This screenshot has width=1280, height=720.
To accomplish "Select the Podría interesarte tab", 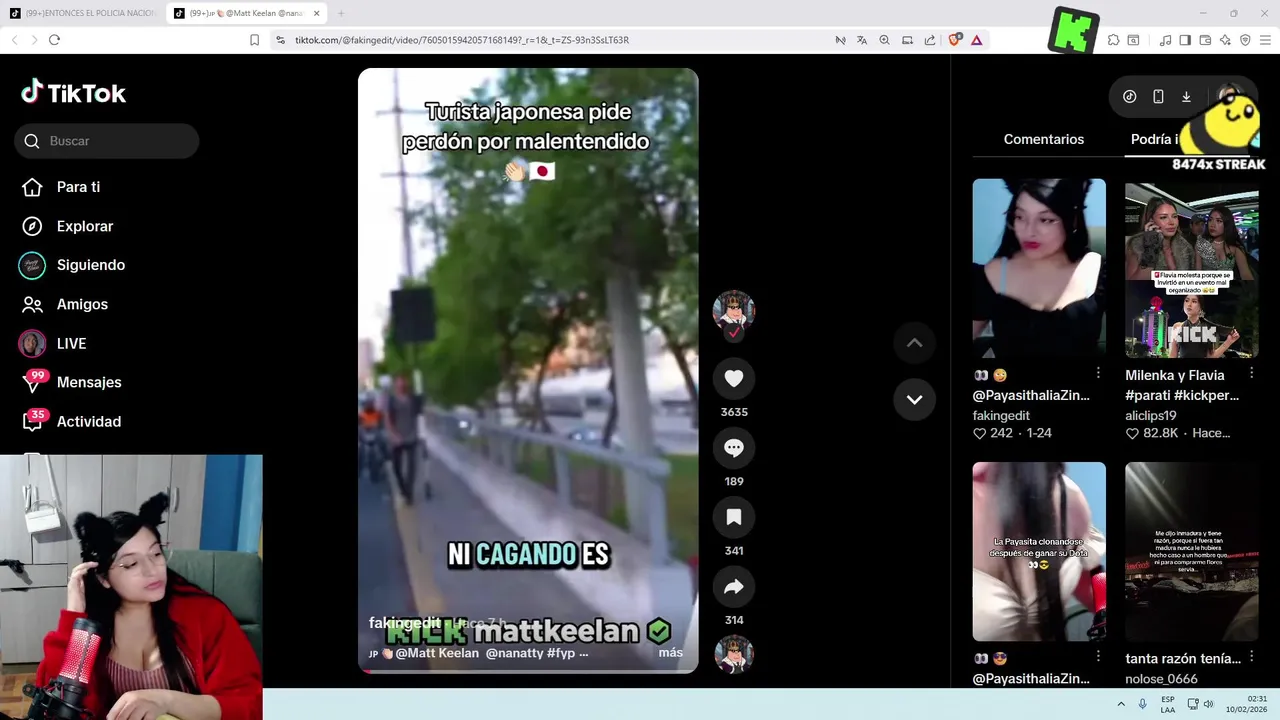I will pyautogui.click(x=1156, y=139).
